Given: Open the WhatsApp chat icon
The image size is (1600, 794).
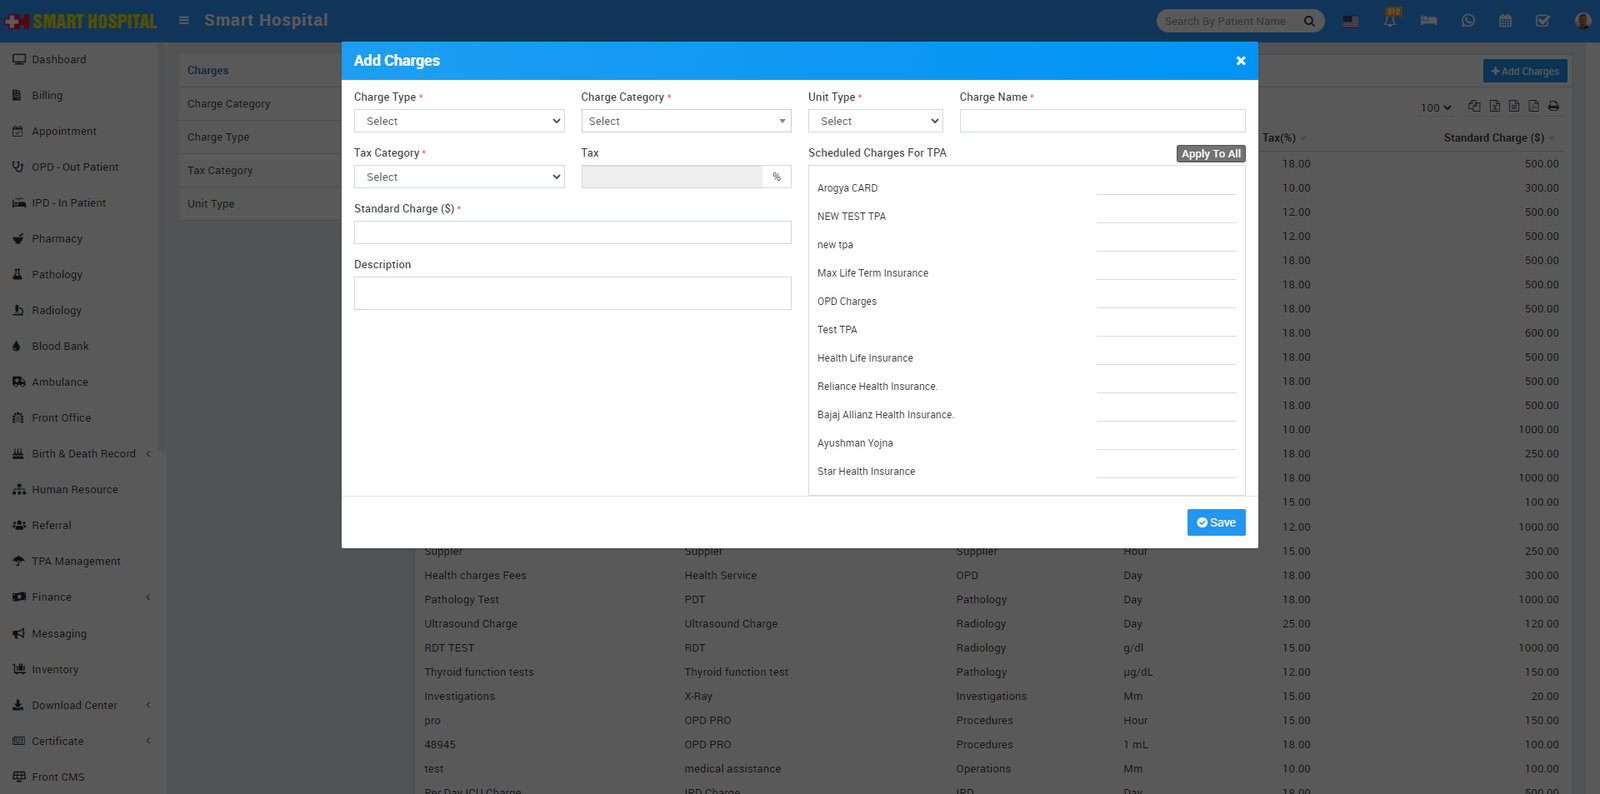Looking at the screenshot, I should click(x=1467, y=21).
